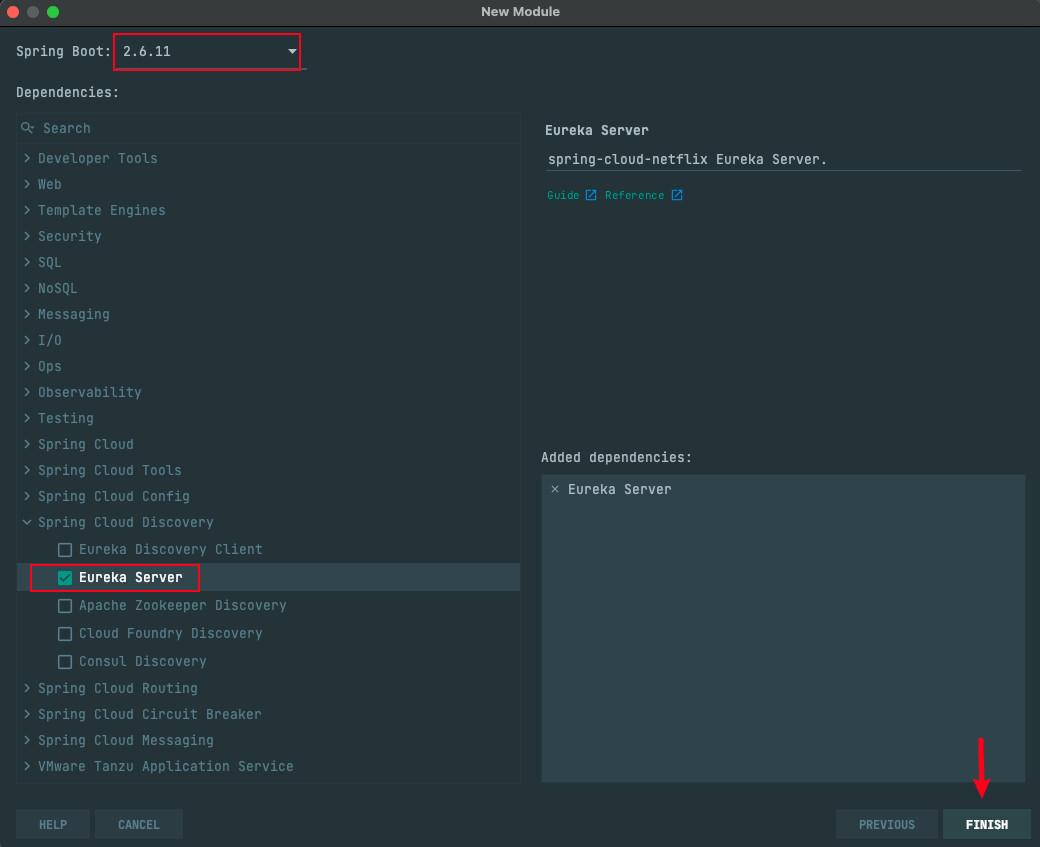Click the dependencies Search field
Screen dimensions: 1040x847
click(269, 128)
